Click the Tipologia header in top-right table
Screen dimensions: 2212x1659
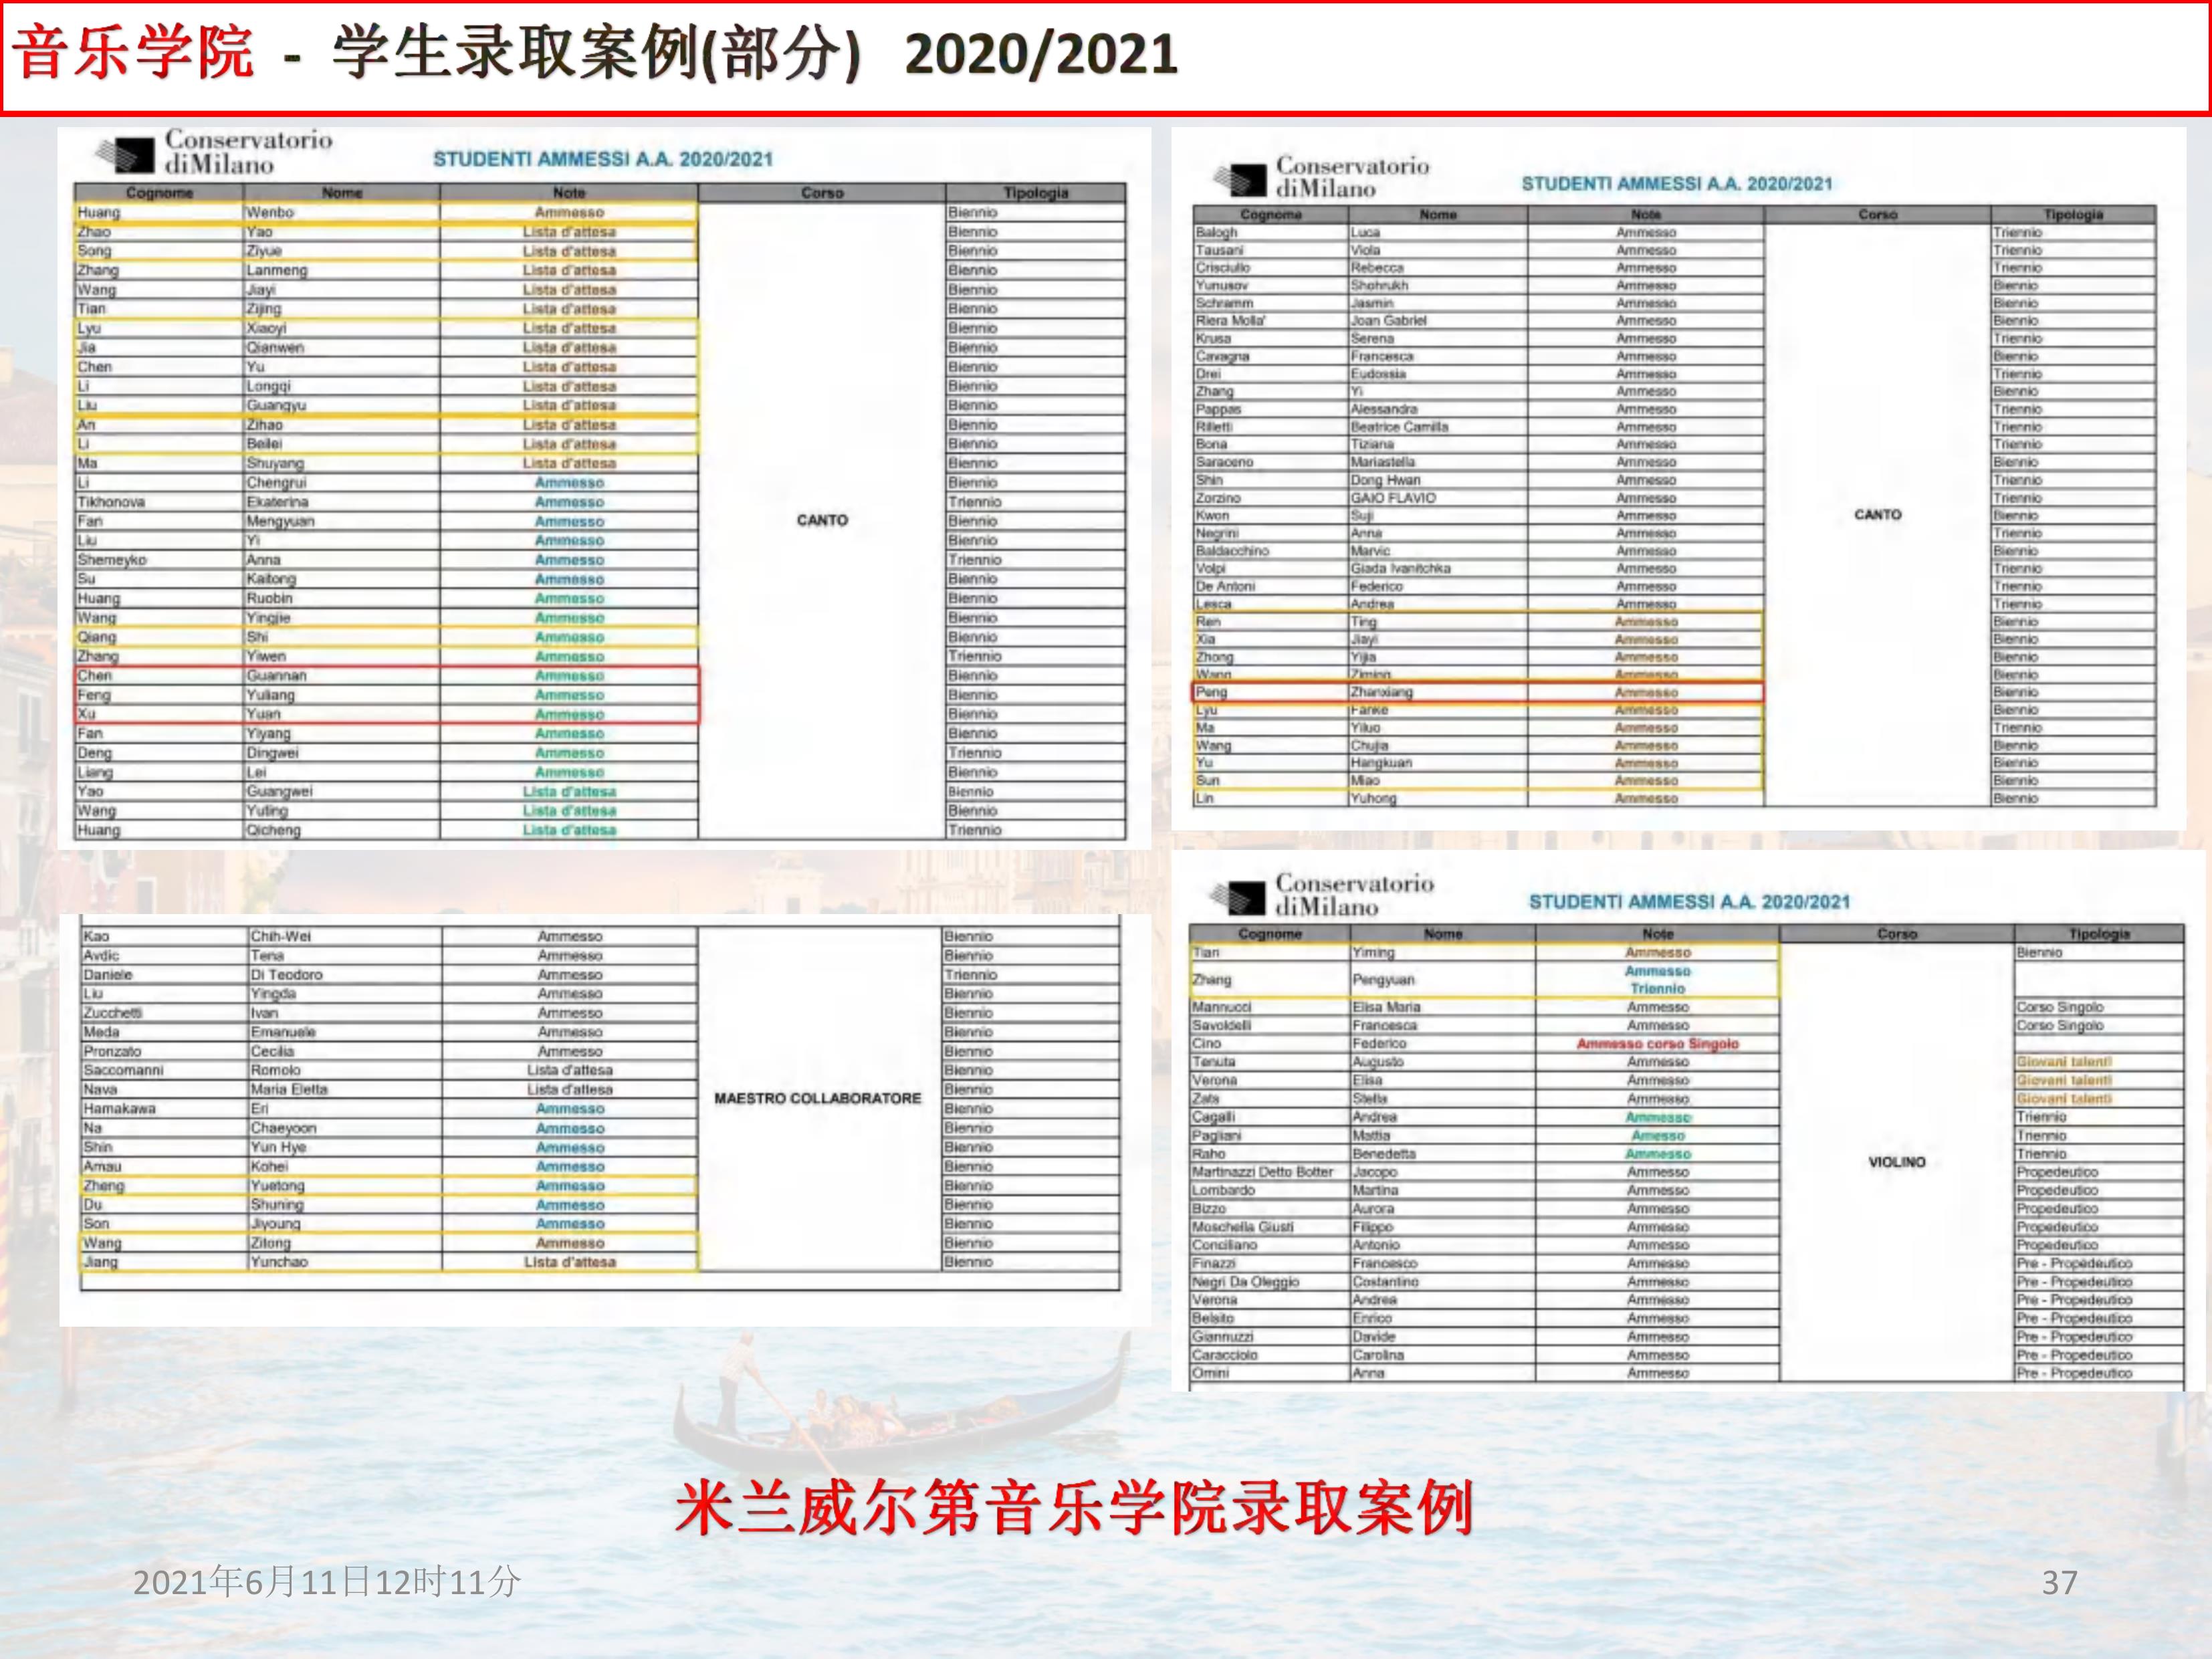pos(2073,215)
